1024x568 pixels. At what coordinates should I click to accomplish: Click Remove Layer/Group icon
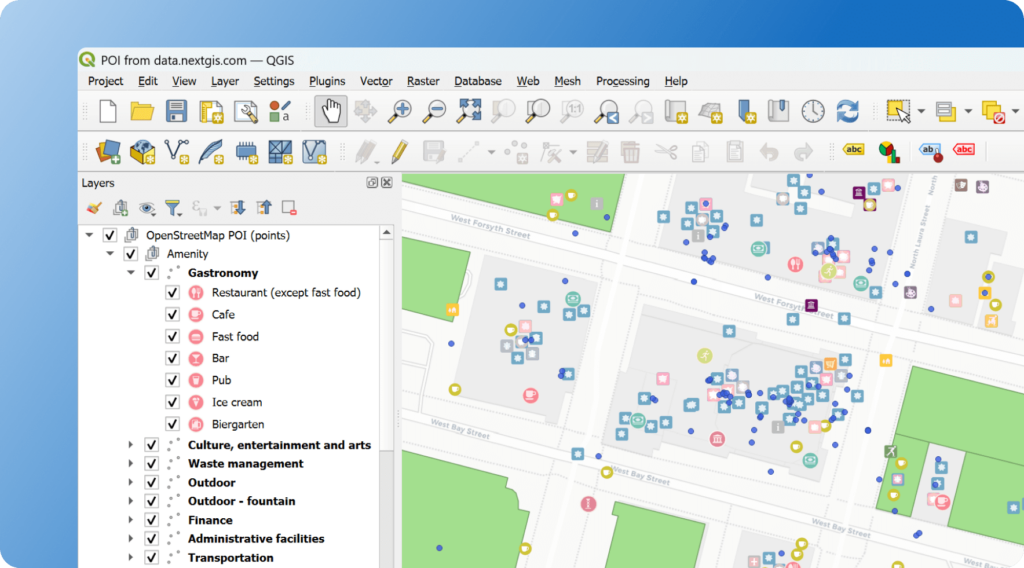(289, 208)
